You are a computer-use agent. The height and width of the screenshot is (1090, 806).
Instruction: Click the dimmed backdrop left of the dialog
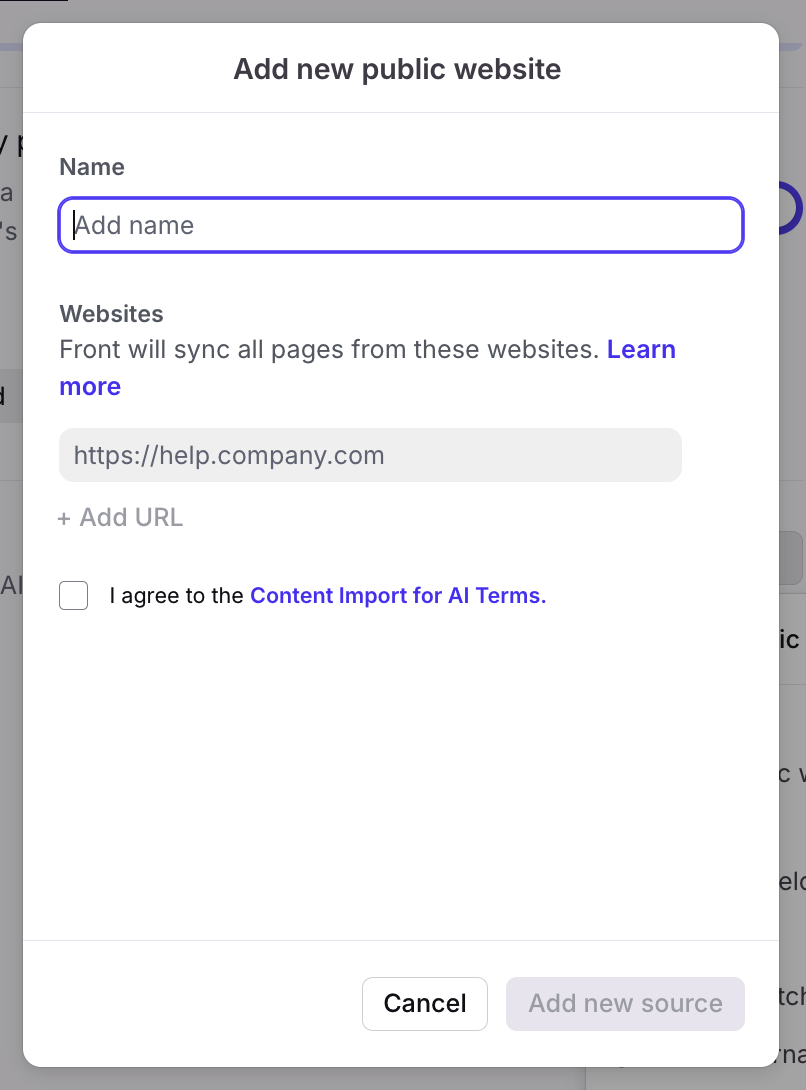pyautogui.click(x=10, y=700)
